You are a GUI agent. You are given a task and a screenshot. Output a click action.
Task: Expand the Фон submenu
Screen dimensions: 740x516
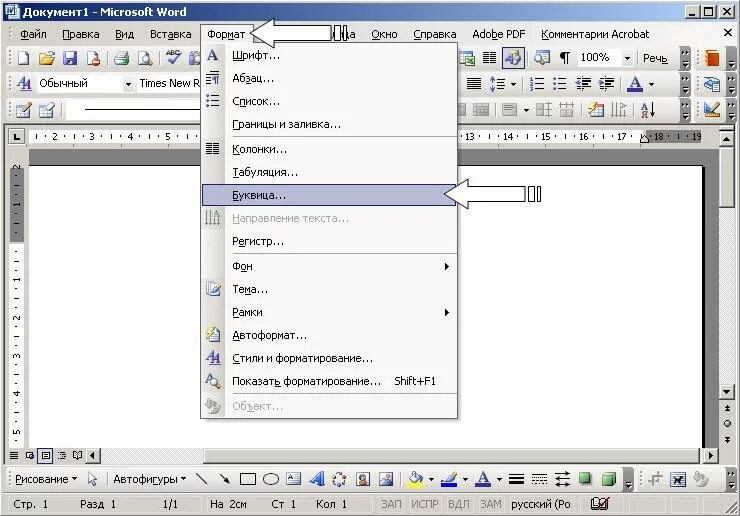point(329,266)
